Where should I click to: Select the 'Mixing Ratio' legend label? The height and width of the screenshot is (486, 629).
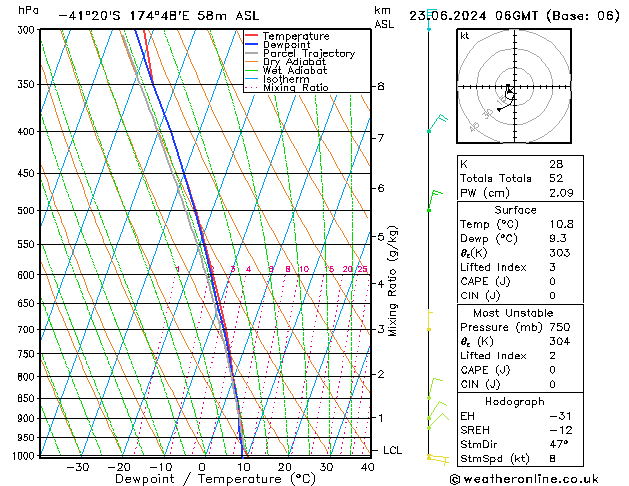296,87
